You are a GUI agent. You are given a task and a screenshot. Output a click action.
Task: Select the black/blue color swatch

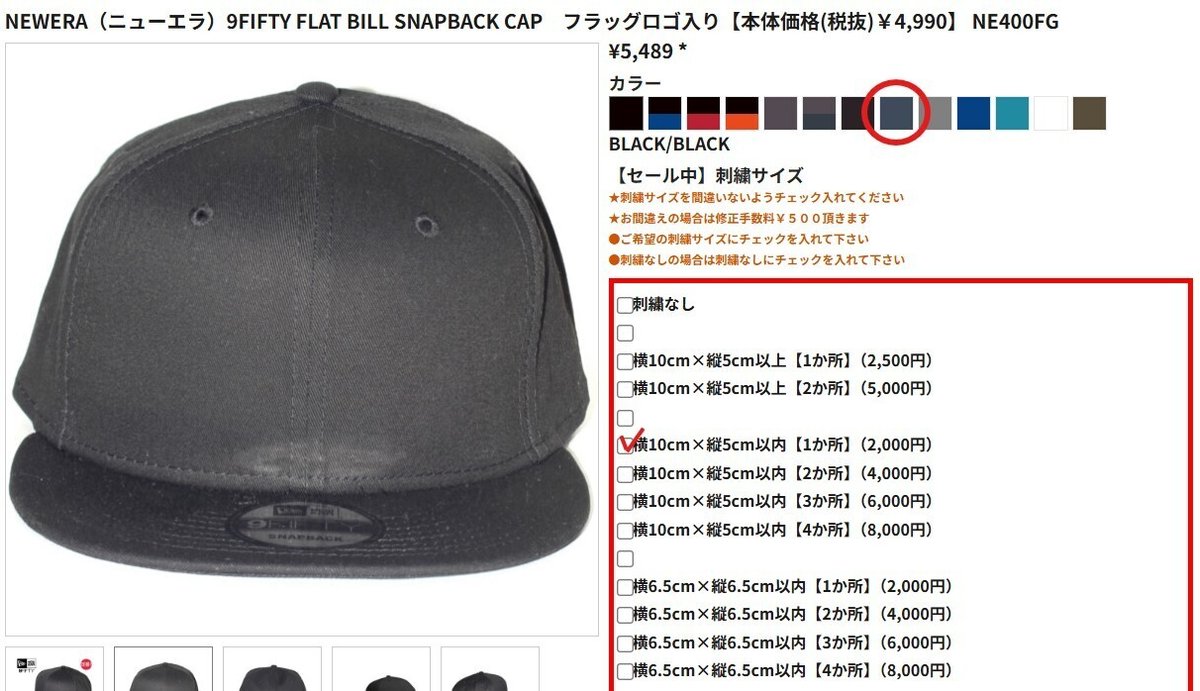tap(664, 113)
